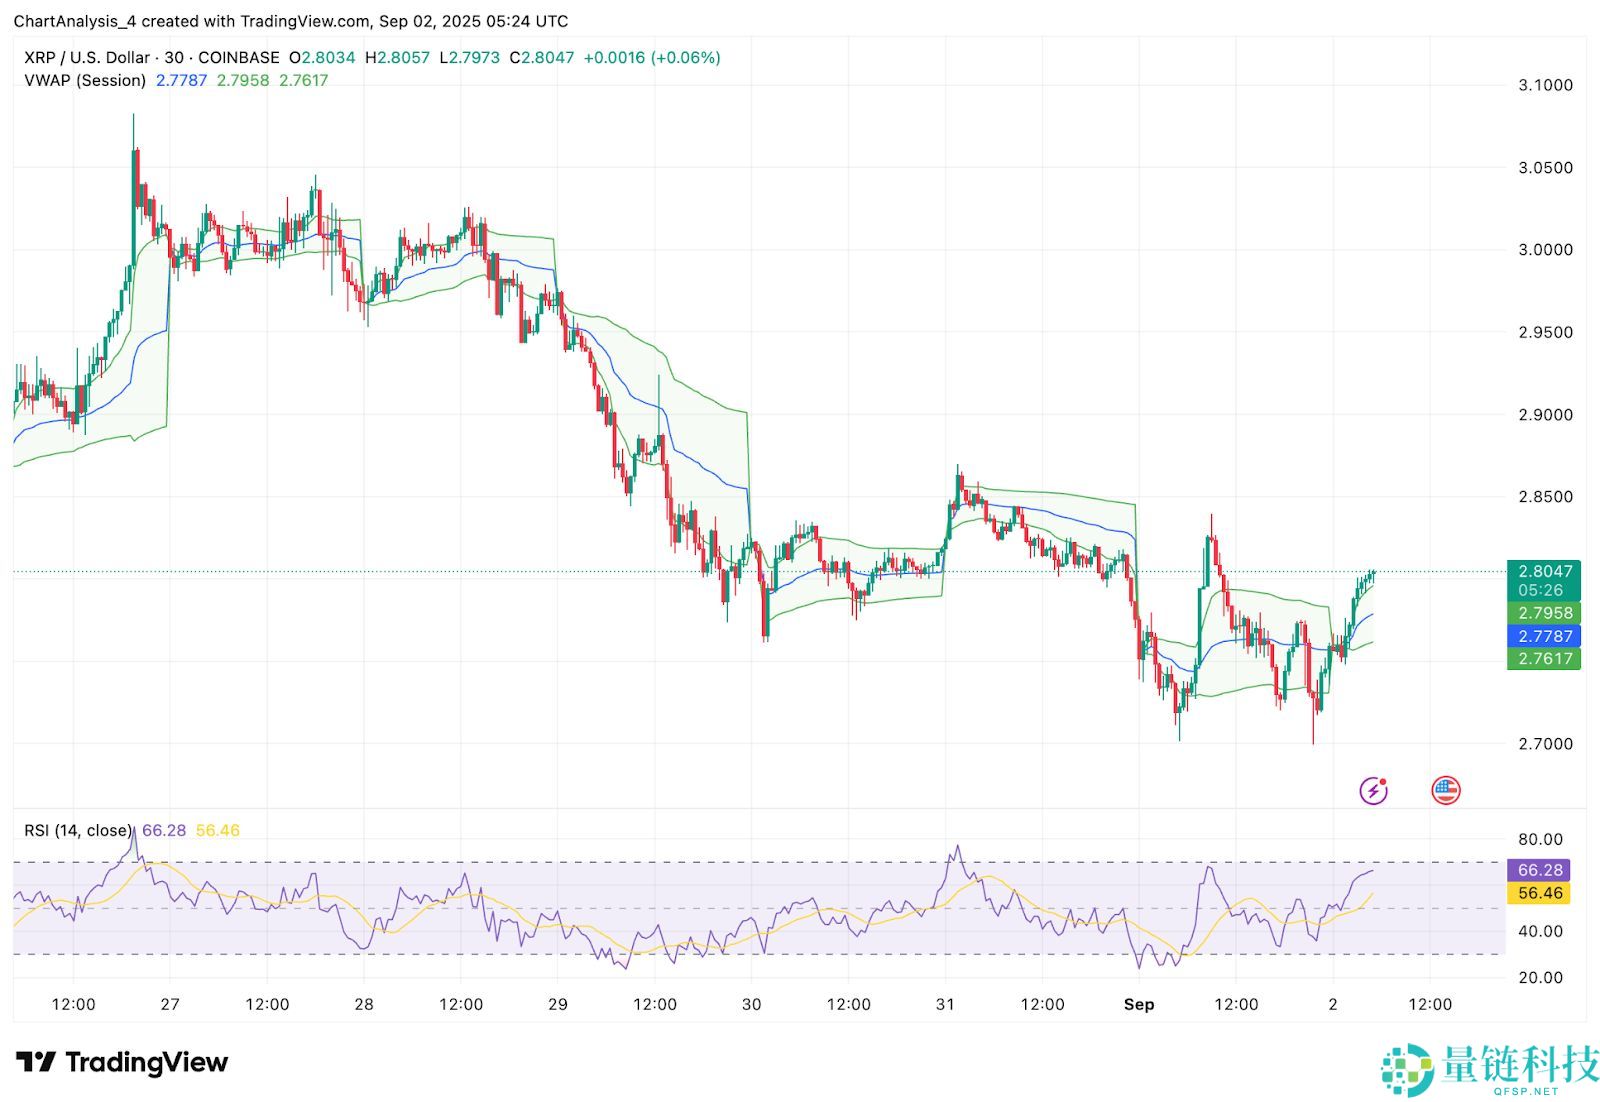Click the lightning bolt events icon
This screenshot has height=1102, width=1600.
point(1374,790)
